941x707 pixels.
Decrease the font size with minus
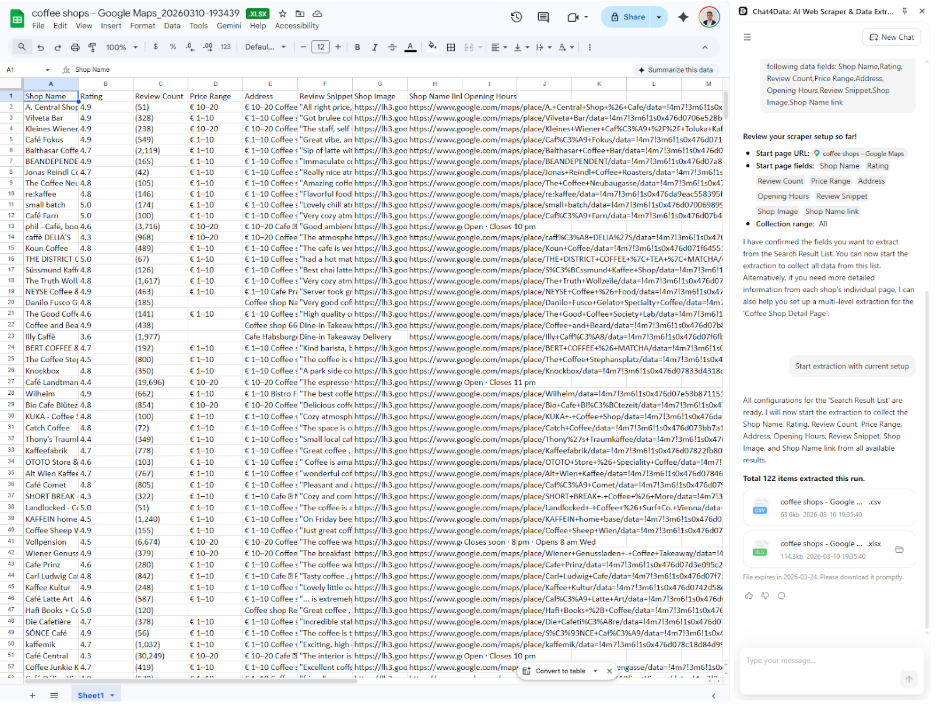tap(303, 47)
